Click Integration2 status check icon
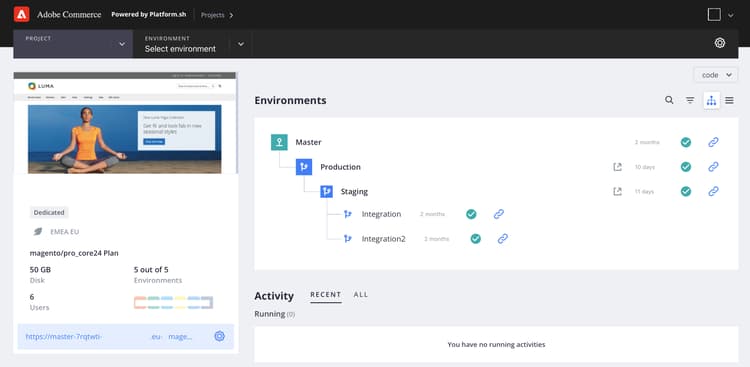750x367 pixels. 475,239
